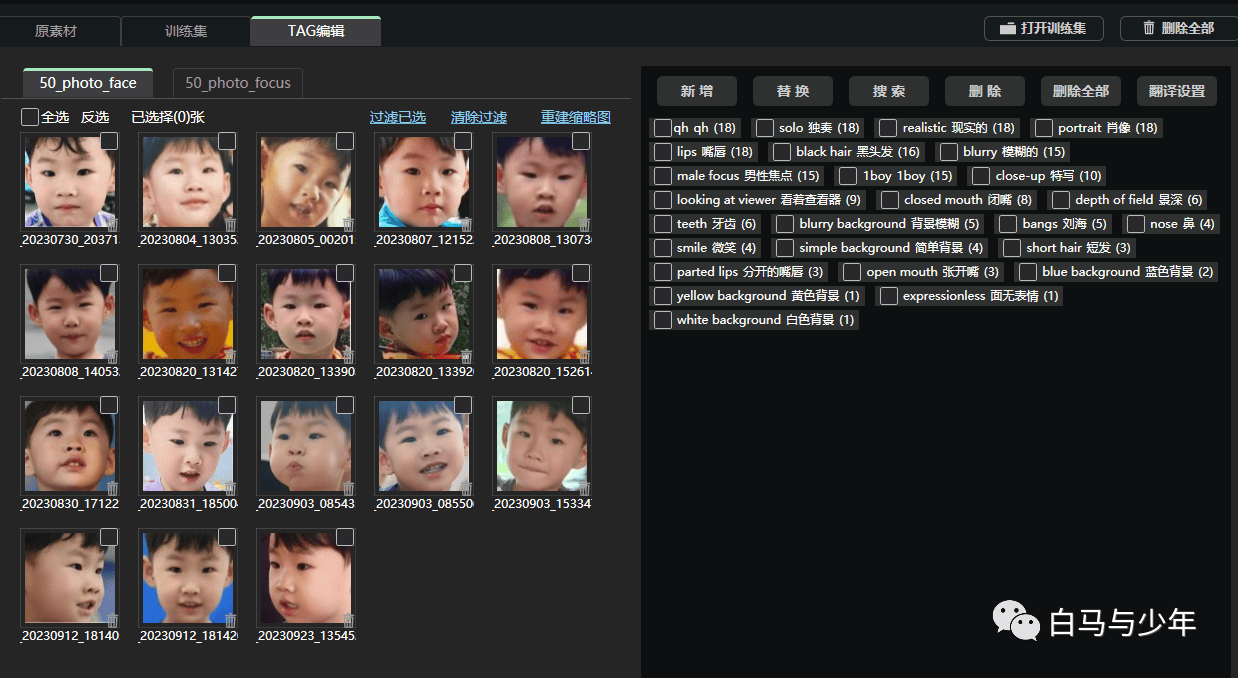This screenshot has height=678, width=1238.
Task: Switch to the 训练集 tab
Action: [186, 31]
